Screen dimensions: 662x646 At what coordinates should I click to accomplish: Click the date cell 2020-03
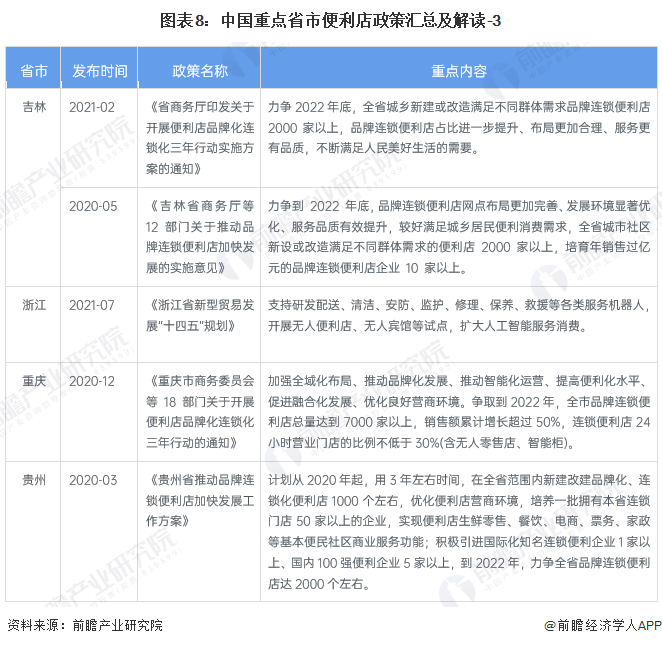[x=93, y=480]
